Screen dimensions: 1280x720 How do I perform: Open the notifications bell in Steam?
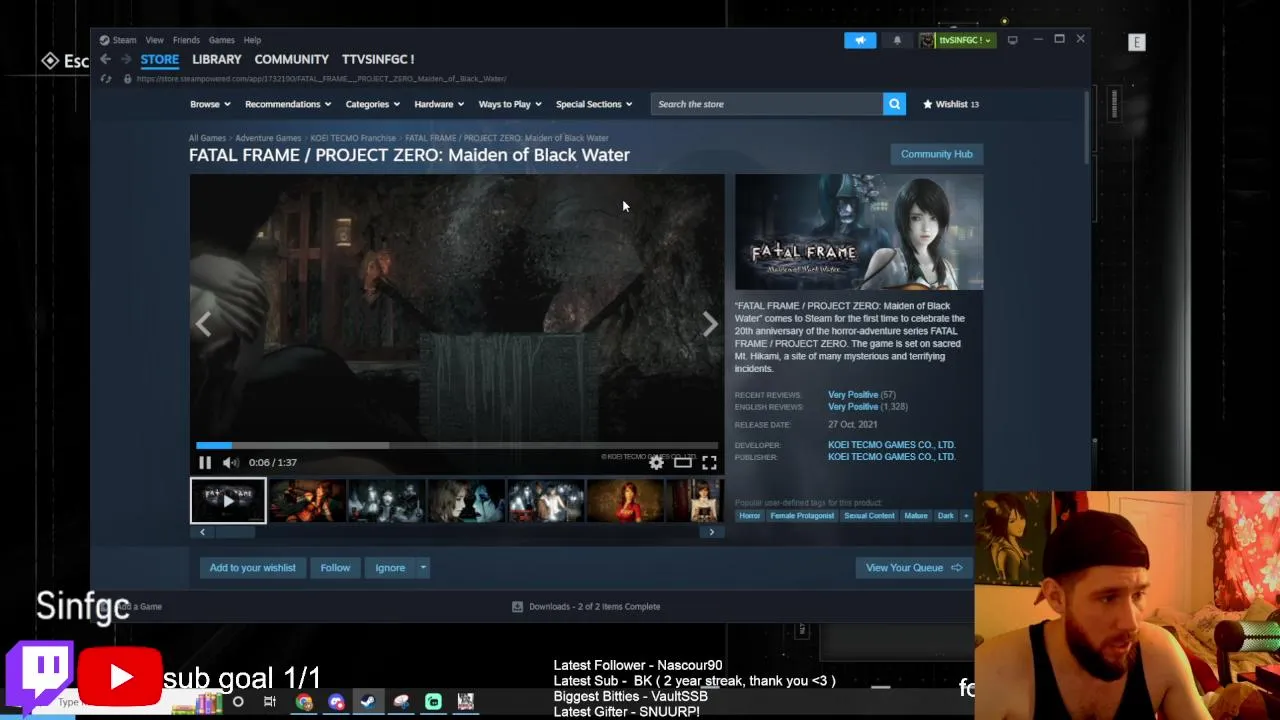[x=897, y=40]
